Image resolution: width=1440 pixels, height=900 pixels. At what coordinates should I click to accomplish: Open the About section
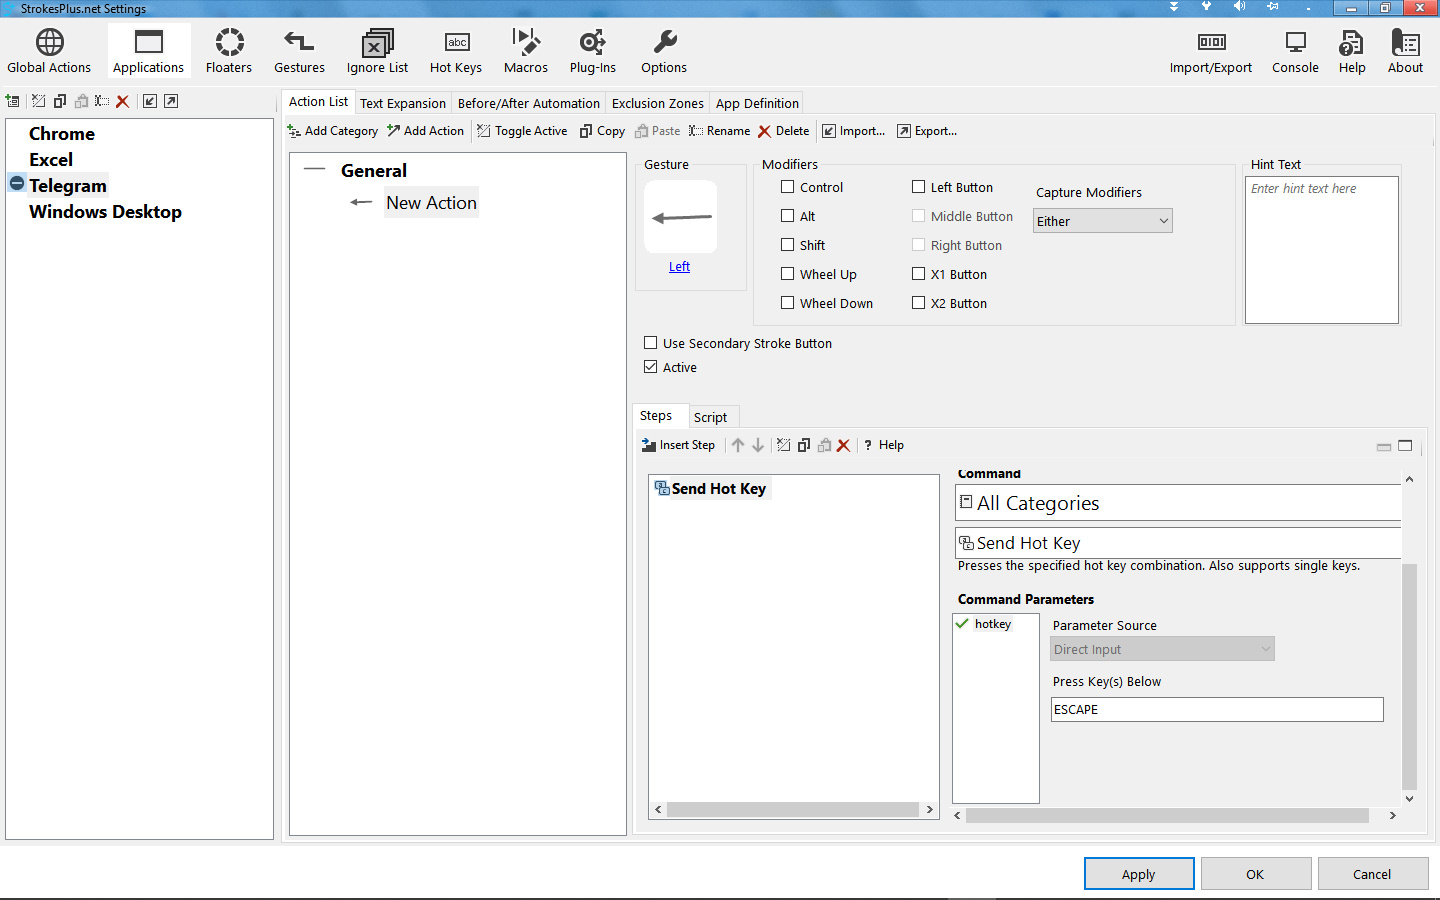pos(1405,51)
